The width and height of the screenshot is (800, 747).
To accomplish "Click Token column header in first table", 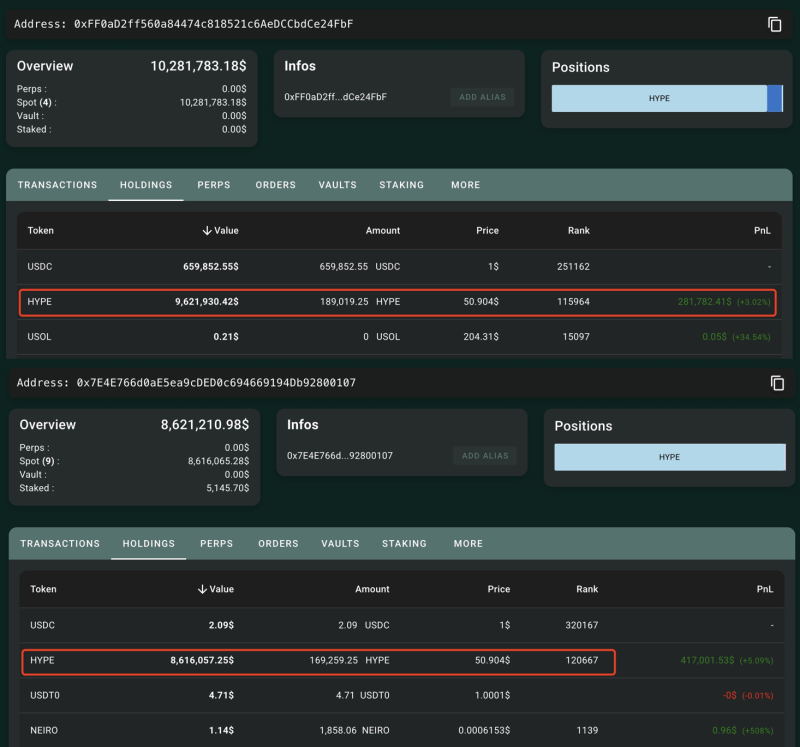I will point(41,231).
